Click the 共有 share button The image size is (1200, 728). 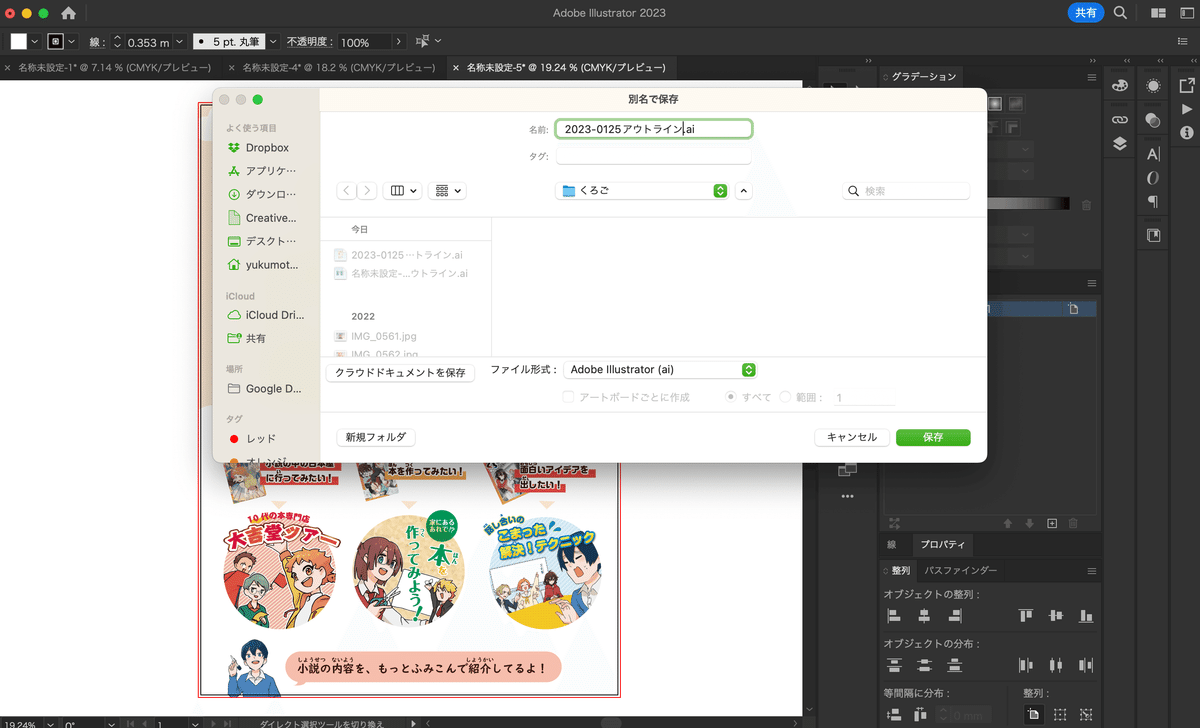pyautogui.click(x=1085, y=13)
